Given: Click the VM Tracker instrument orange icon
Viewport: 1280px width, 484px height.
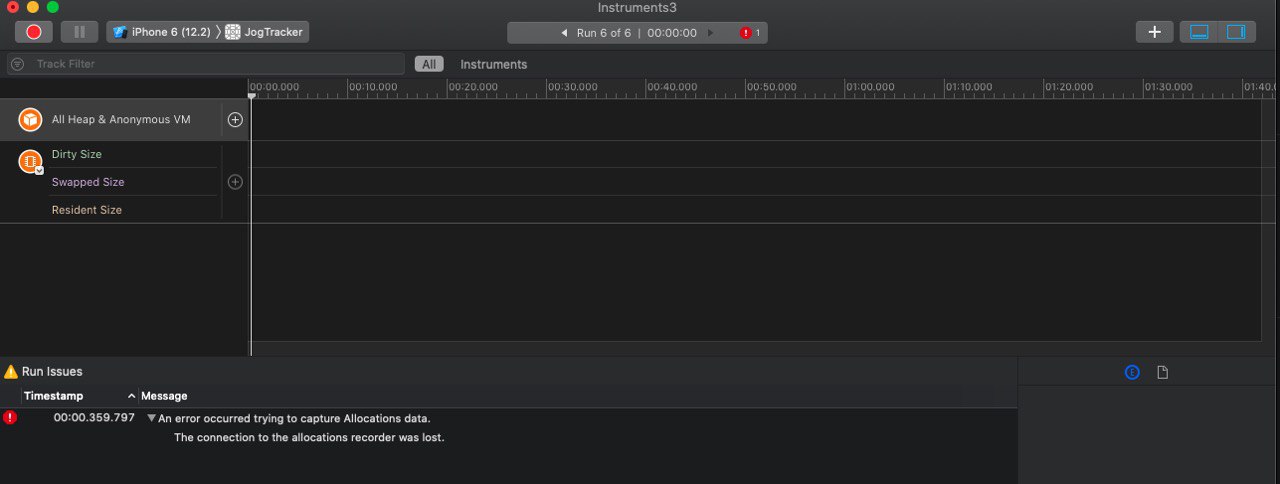Looking at the screenshot, I should coord(30,160).
